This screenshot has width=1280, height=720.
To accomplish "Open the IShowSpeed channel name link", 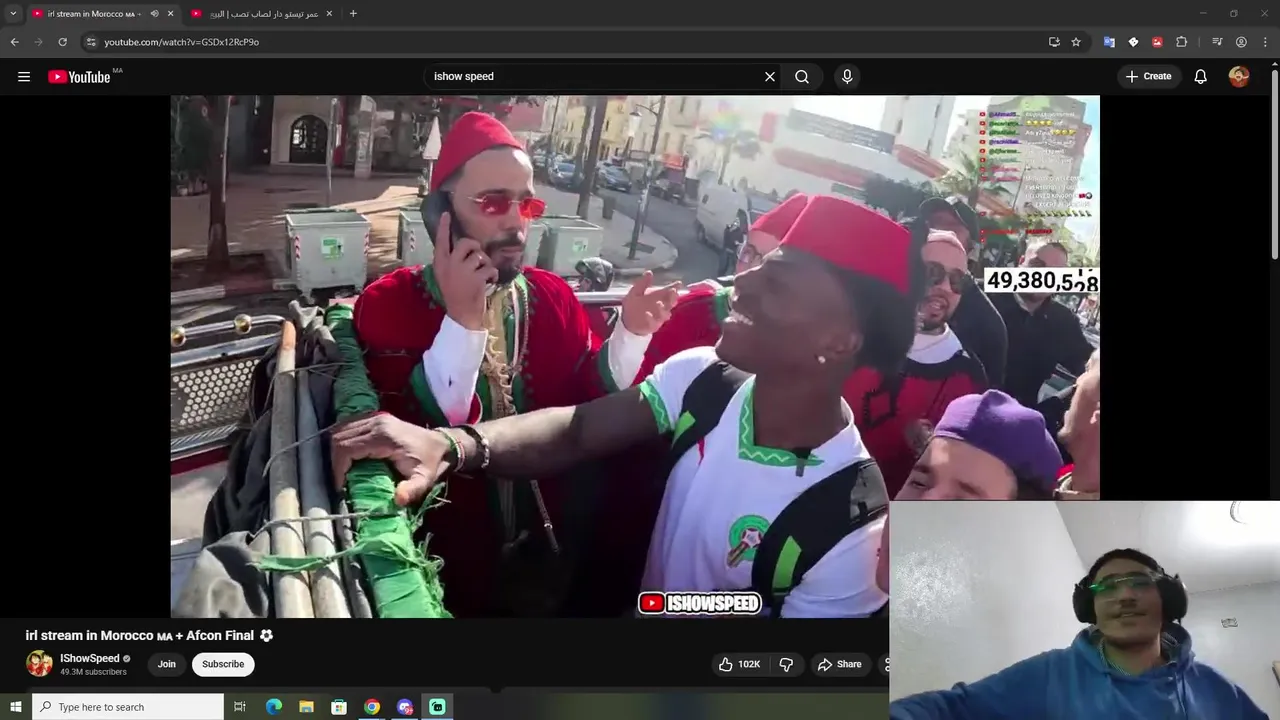I will (89, 658).
